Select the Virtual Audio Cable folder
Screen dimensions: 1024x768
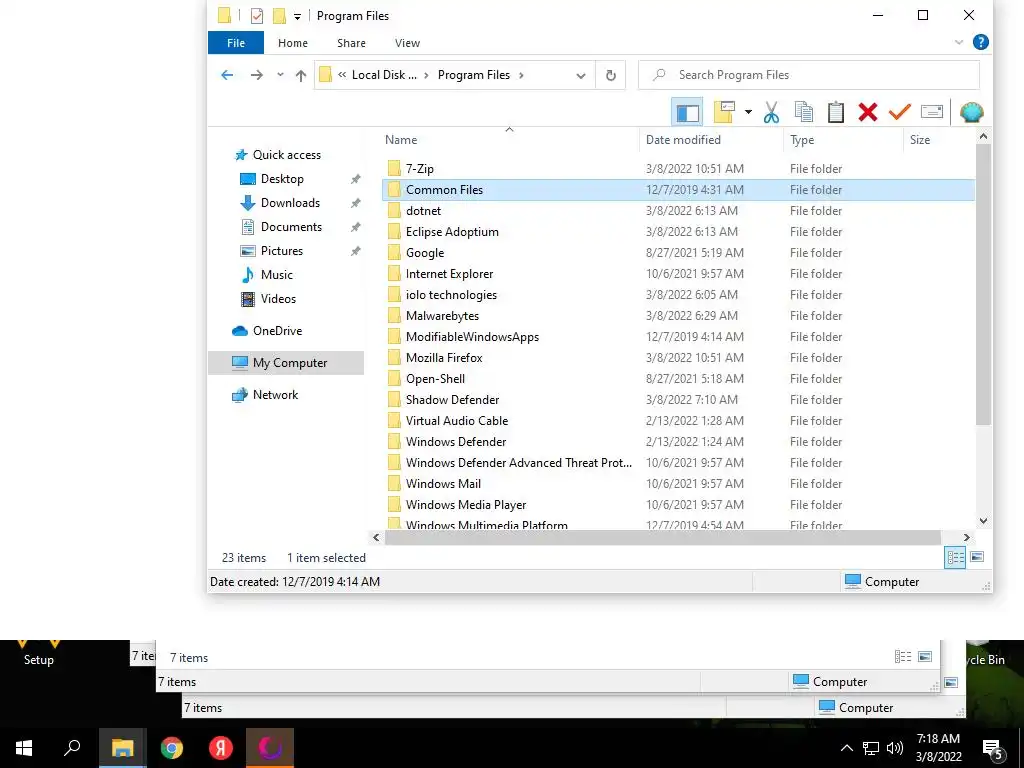click(678, 421)
